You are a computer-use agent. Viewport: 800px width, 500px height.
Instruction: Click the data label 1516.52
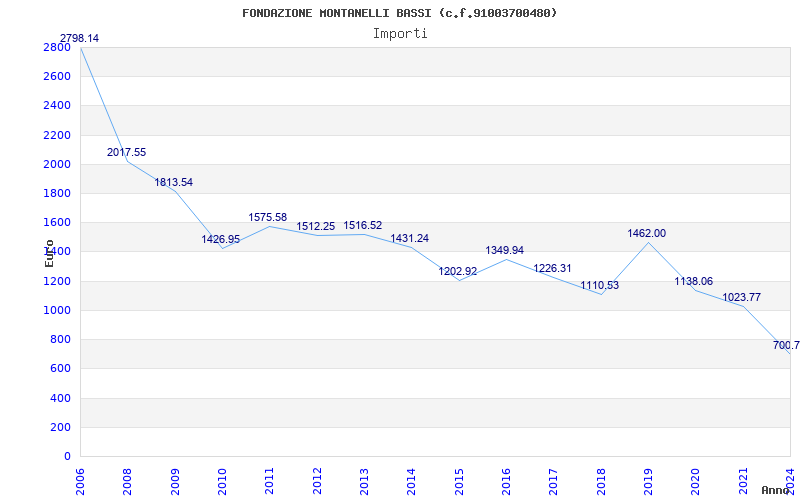(x=363, y=226)
